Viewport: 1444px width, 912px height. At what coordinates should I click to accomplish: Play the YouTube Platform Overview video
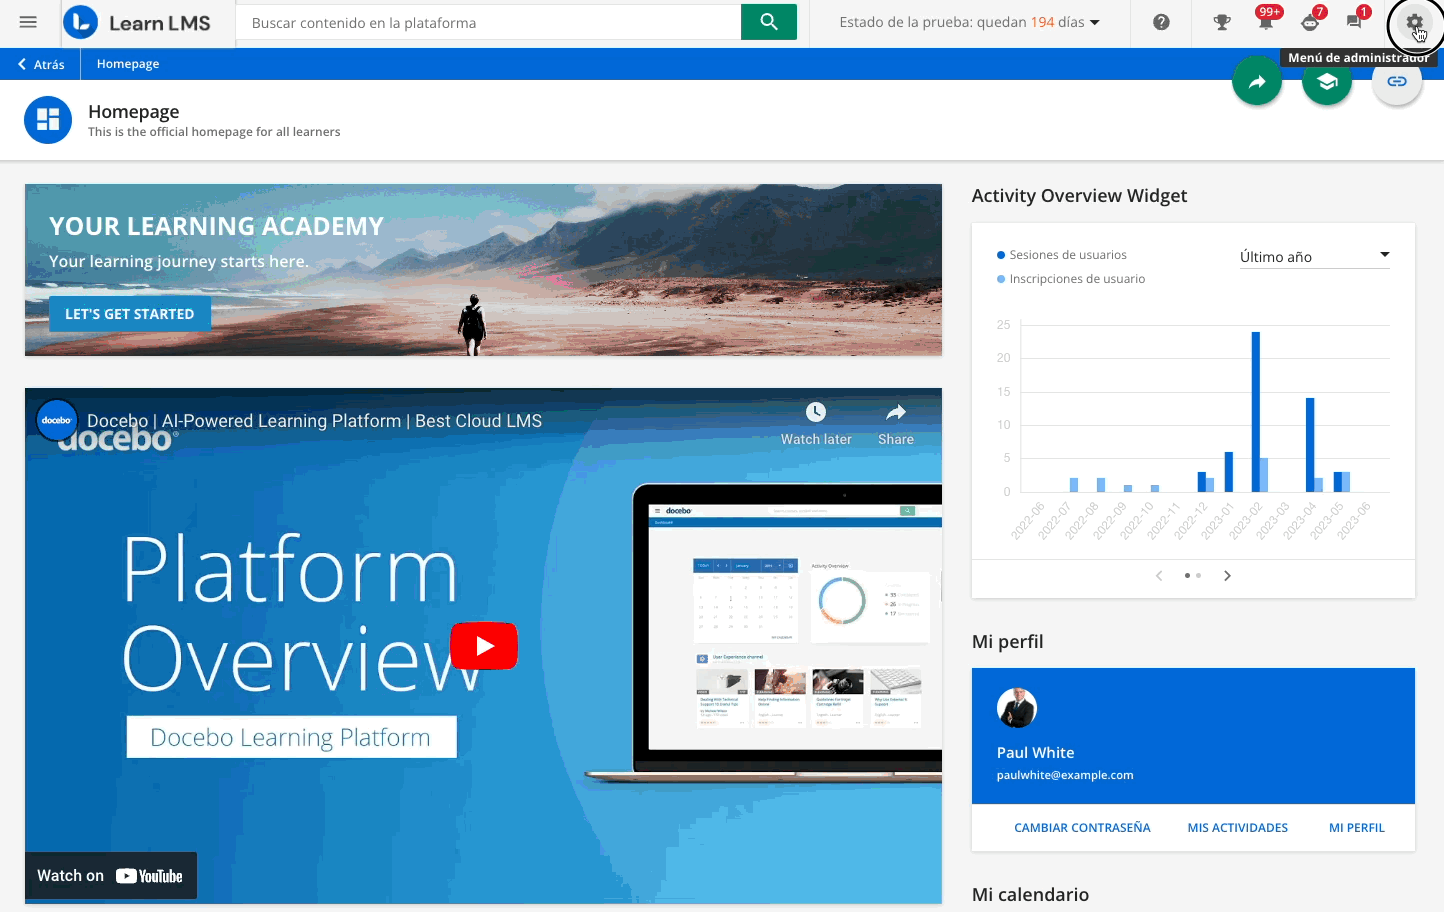coord(484,646)
